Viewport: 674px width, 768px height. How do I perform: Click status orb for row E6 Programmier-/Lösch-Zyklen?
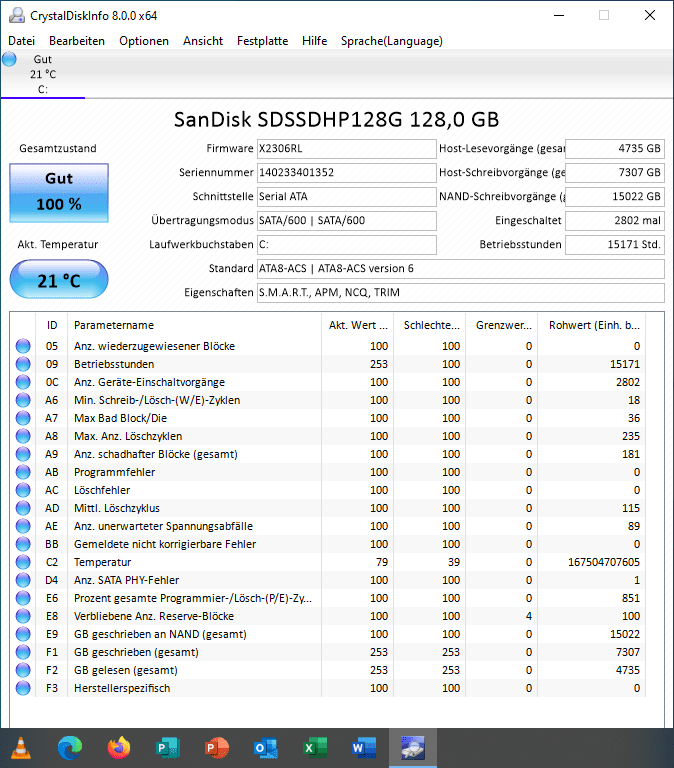tap(23, 598)
